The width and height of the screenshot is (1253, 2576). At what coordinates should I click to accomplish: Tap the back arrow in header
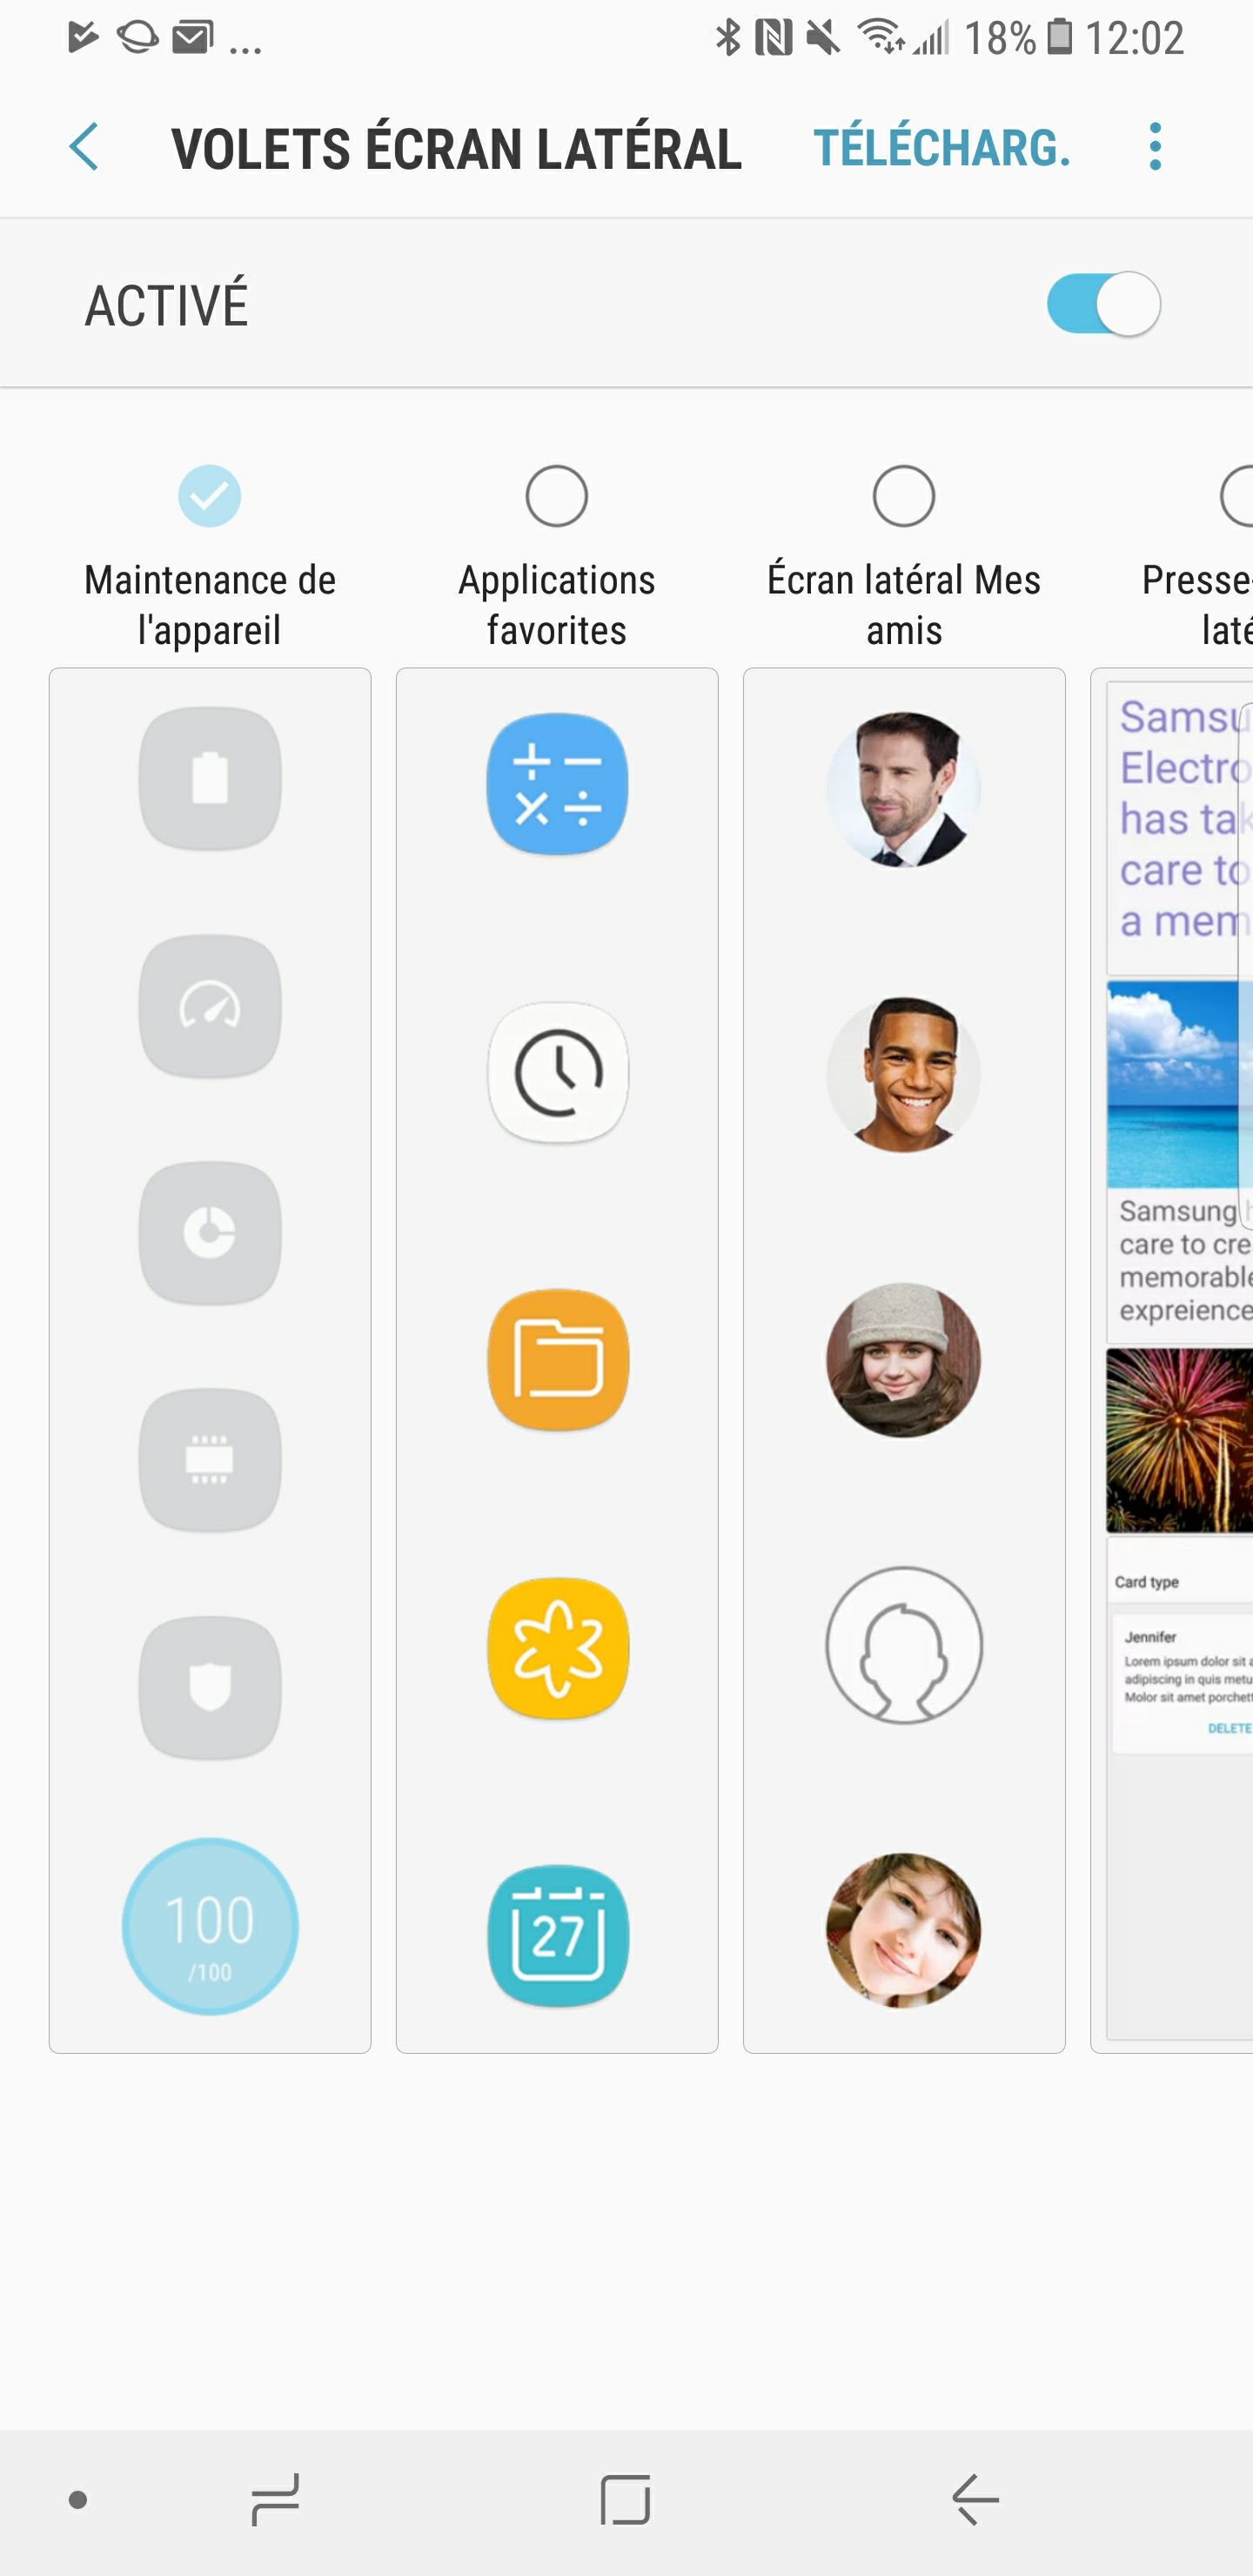point(84,148)
